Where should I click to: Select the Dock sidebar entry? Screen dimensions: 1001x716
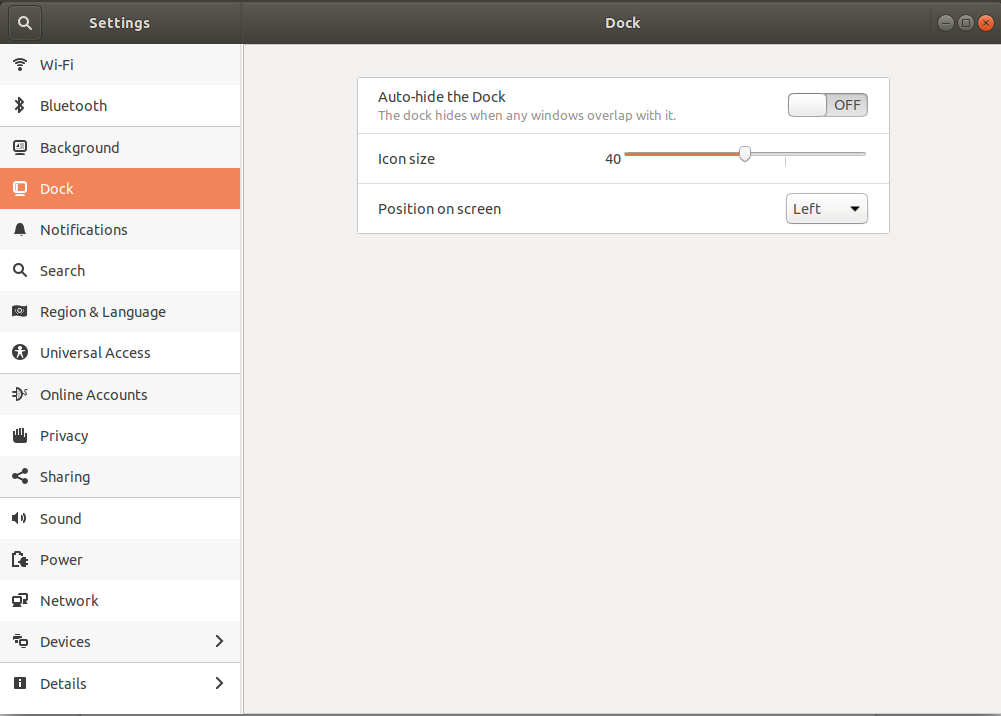57,189
